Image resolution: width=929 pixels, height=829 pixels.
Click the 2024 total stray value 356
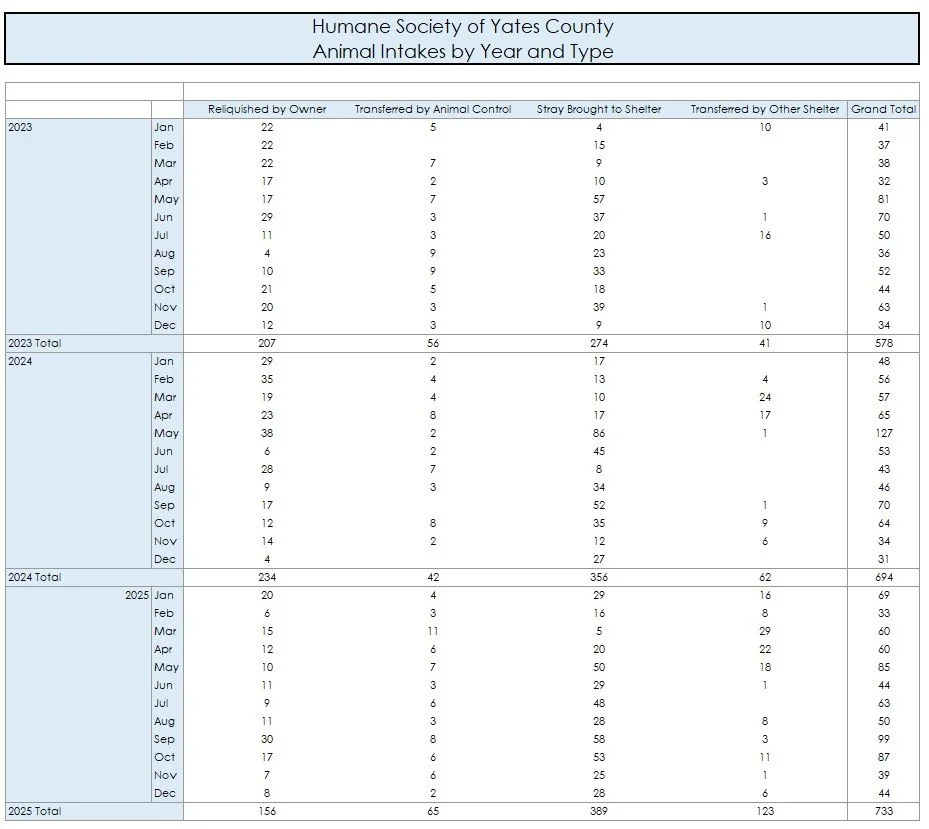pyautogui.click(x=599, y=577)
